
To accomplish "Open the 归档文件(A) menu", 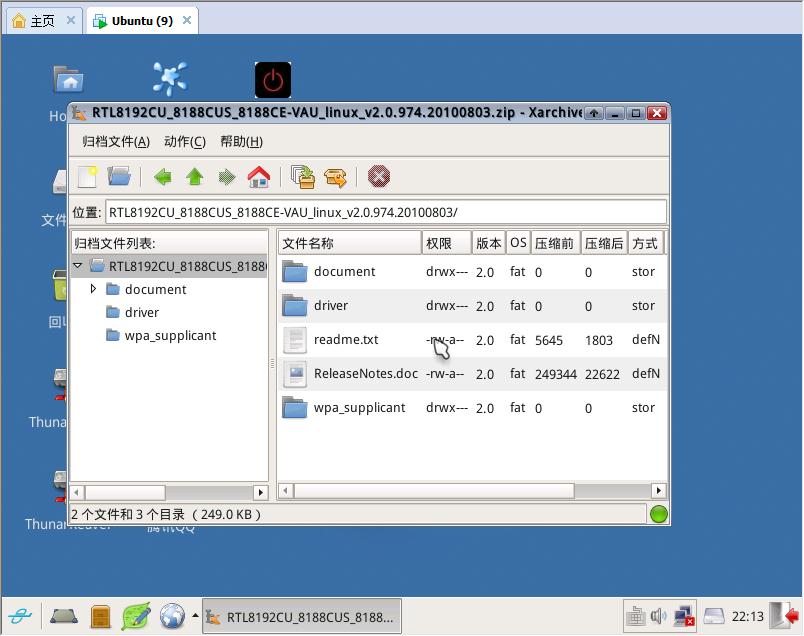I will (116, 142).
